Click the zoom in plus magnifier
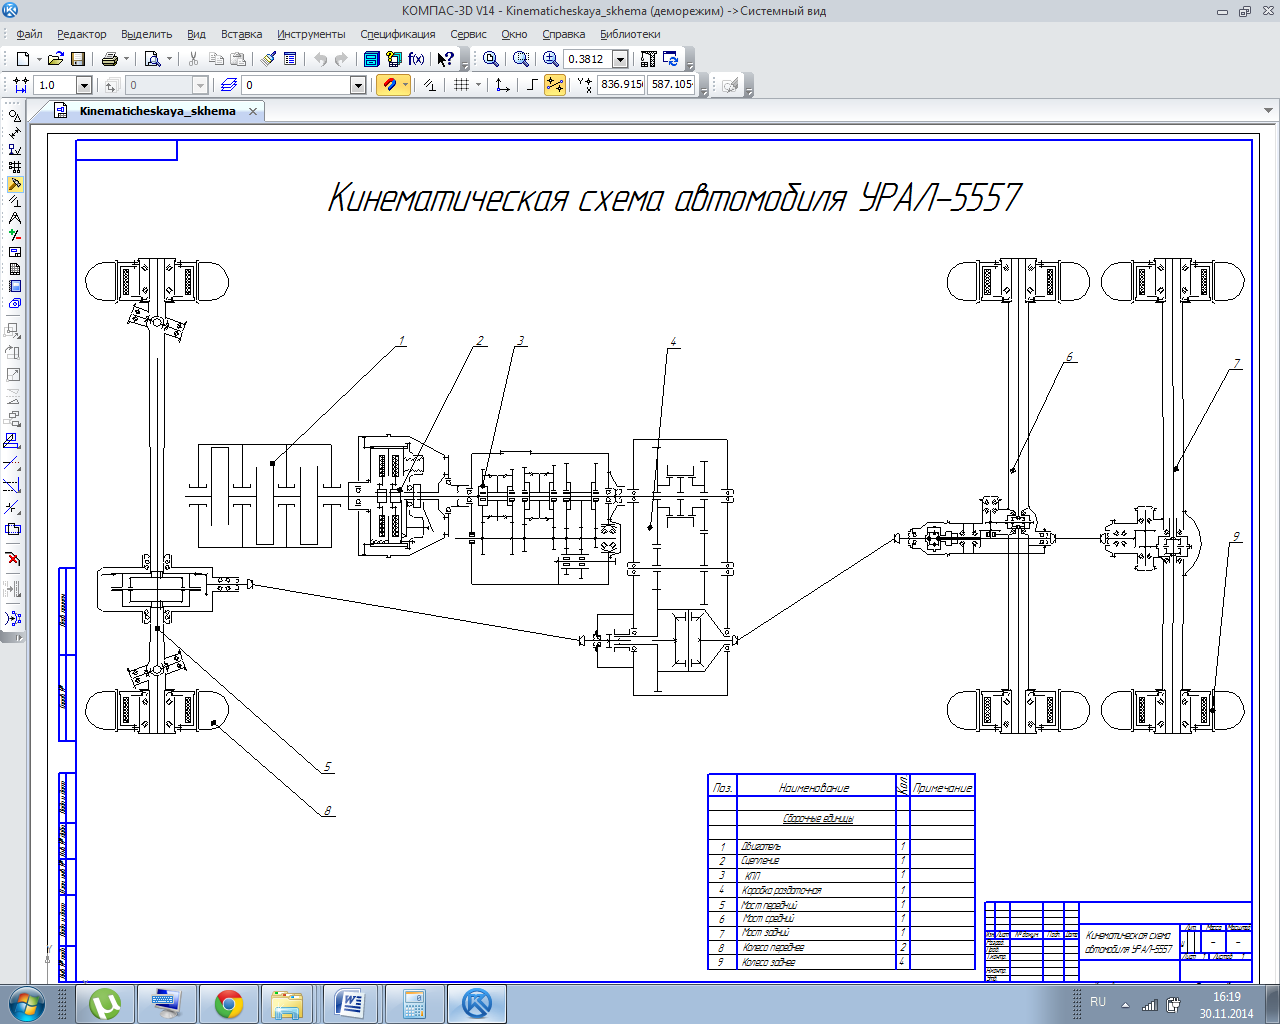The height and width of the screenshot is (1024, 1280). 550,59
